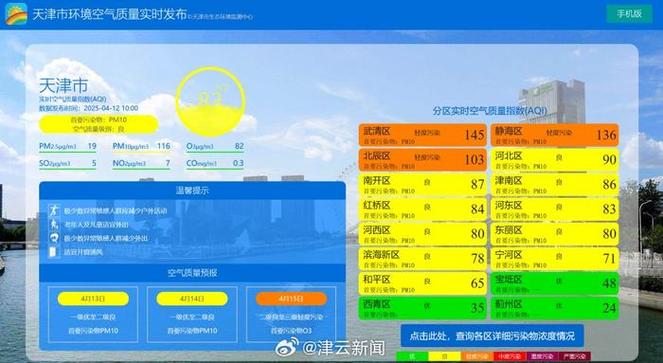Click the red 中度污染 legend swatch

[x=510, y=357]
